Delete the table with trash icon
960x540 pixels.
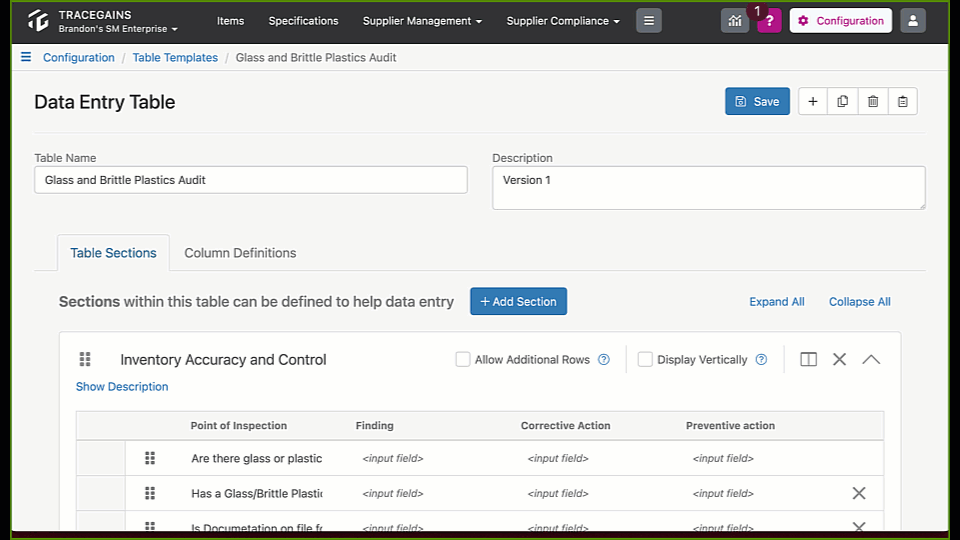pyautogui.click(x=873, y=102)
